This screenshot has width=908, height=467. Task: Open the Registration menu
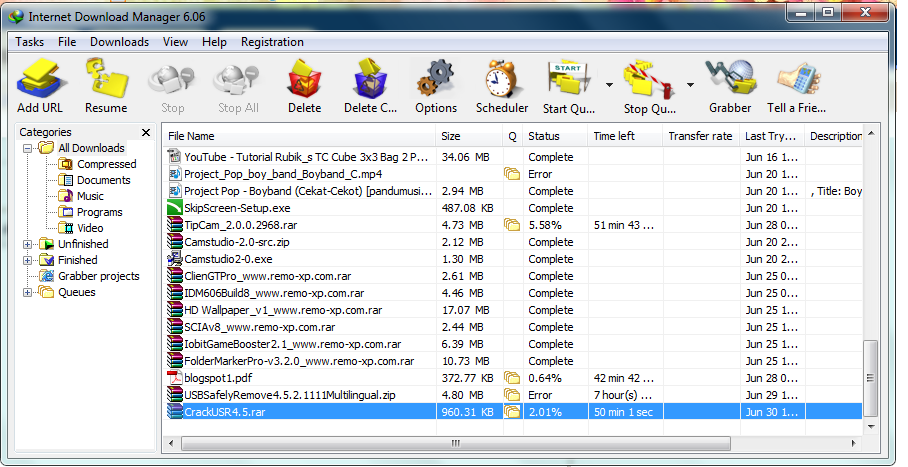coord(272,42)
